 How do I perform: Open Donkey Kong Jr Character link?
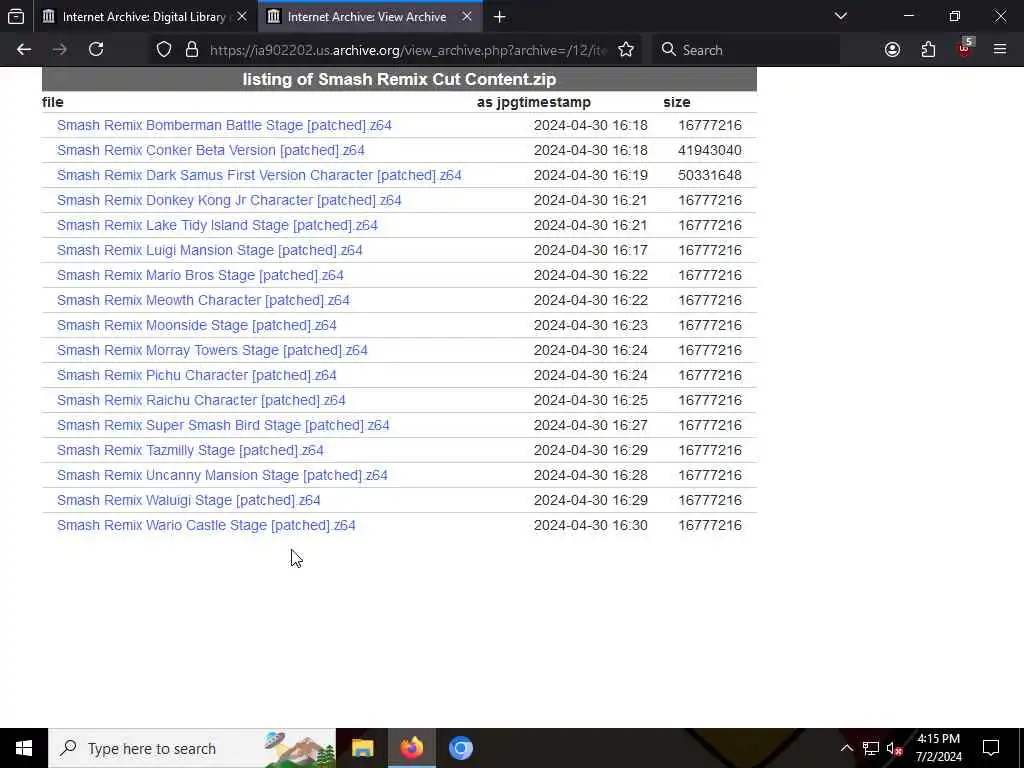229,200
